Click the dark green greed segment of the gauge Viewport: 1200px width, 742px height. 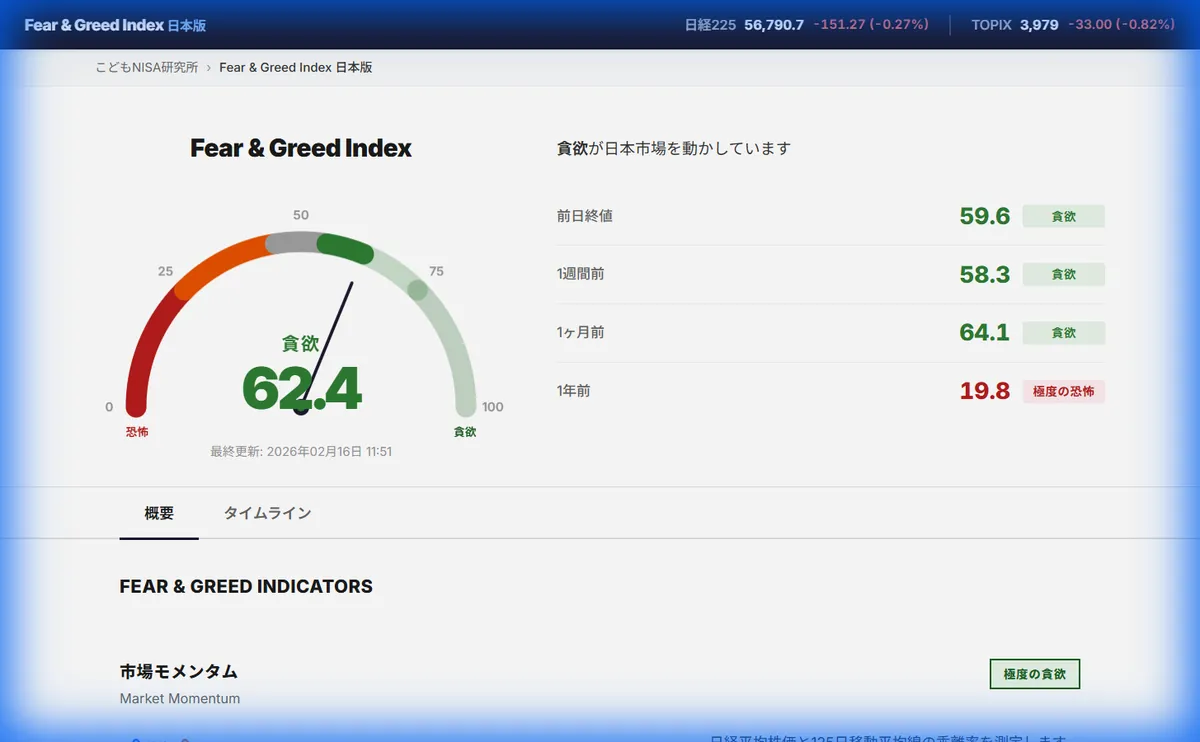(x=346, y=247)
